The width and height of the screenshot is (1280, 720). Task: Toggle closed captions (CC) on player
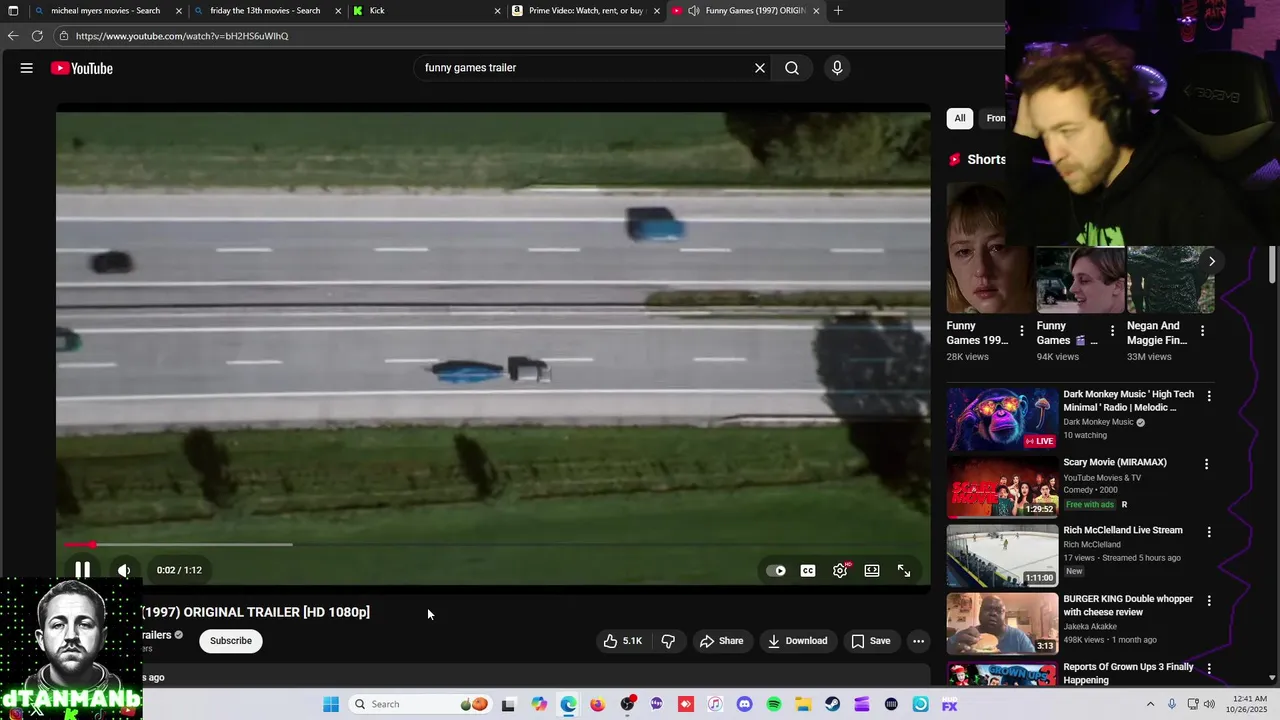(808, 570)
